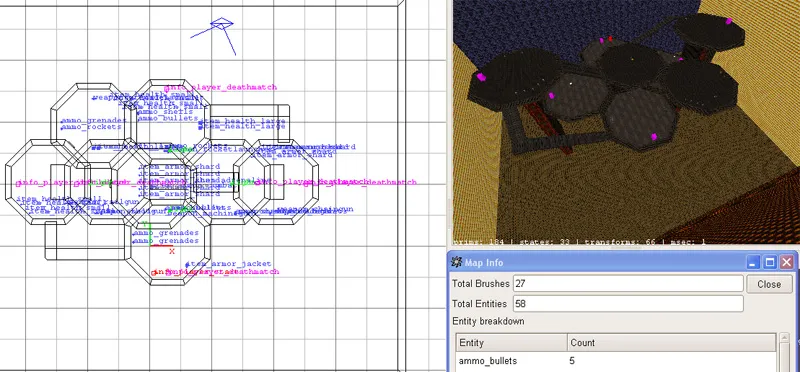Click the Close button in Map Info
This screenshot has height=372, width=800.
pyautogui.click(x=769, y=284)
